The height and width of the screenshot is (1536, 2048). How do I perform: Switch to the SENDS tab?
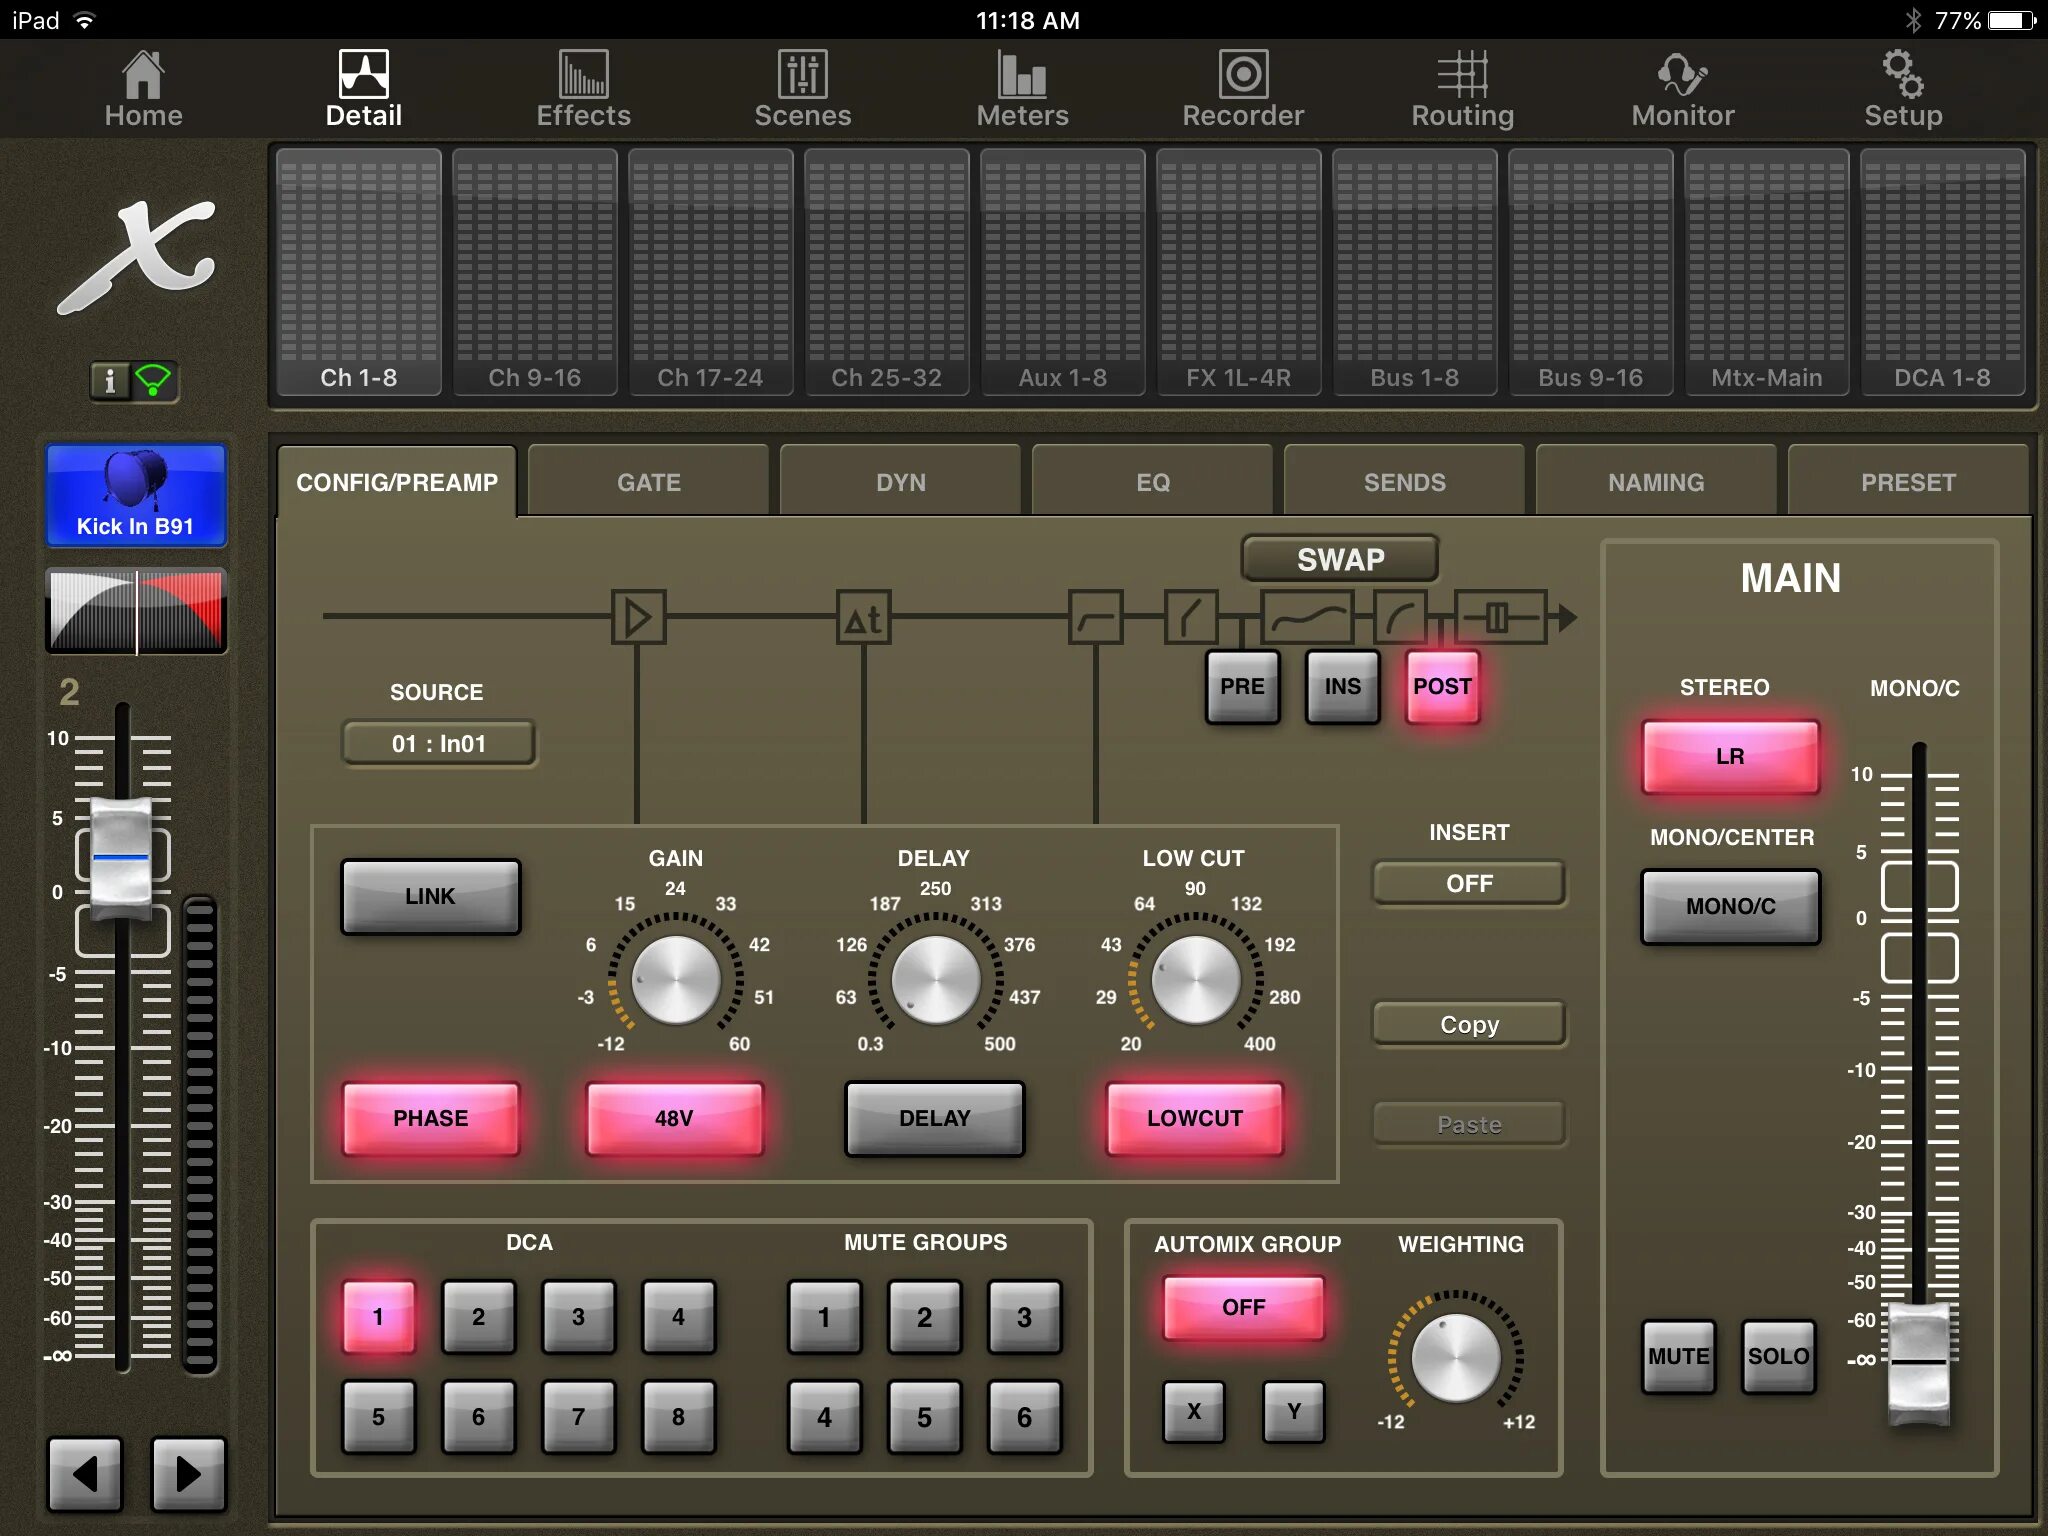pyautogui.click(x=1404, y=482)
